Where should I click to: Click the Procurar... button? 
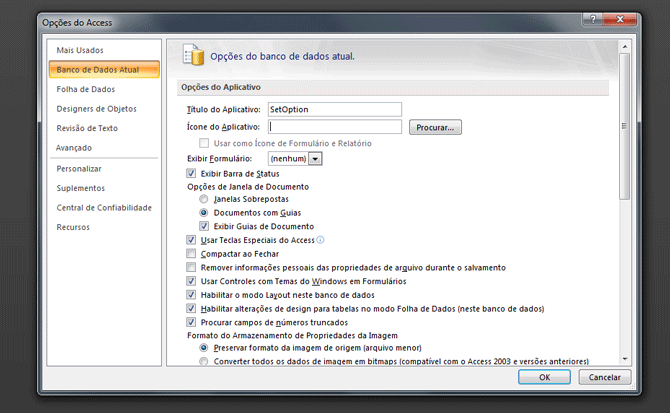point(435,127)
